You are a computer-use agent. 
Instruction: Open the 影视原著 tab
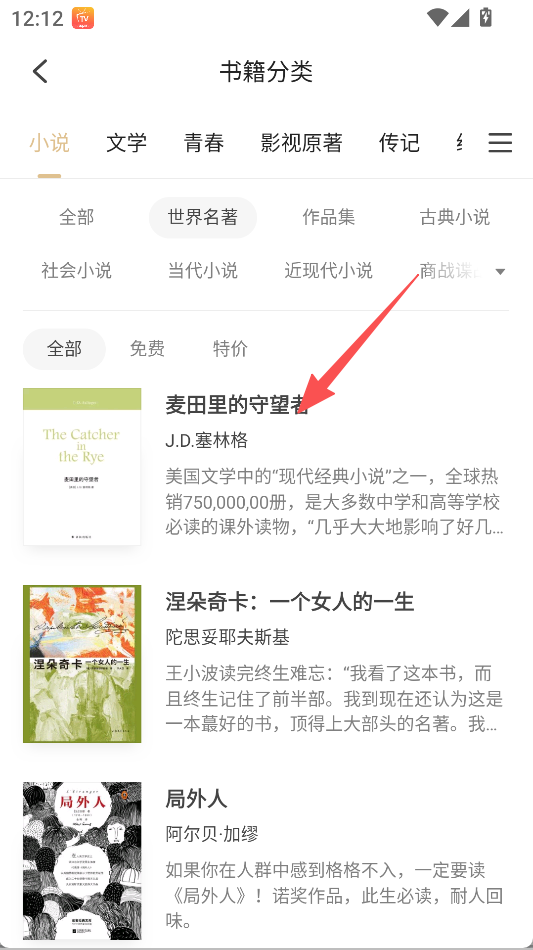click(302, 143)
